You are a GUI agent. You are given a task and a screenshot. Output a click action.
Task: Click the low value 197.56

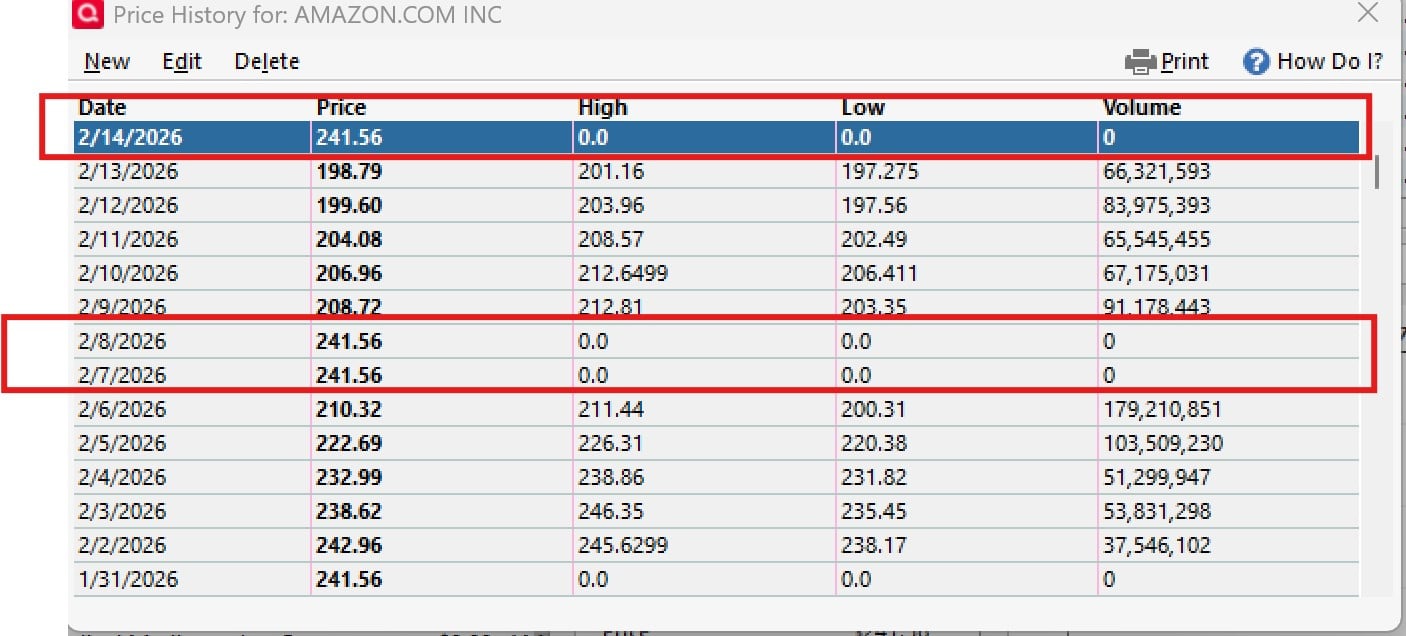pyautogui.click(x=873, y=206)
